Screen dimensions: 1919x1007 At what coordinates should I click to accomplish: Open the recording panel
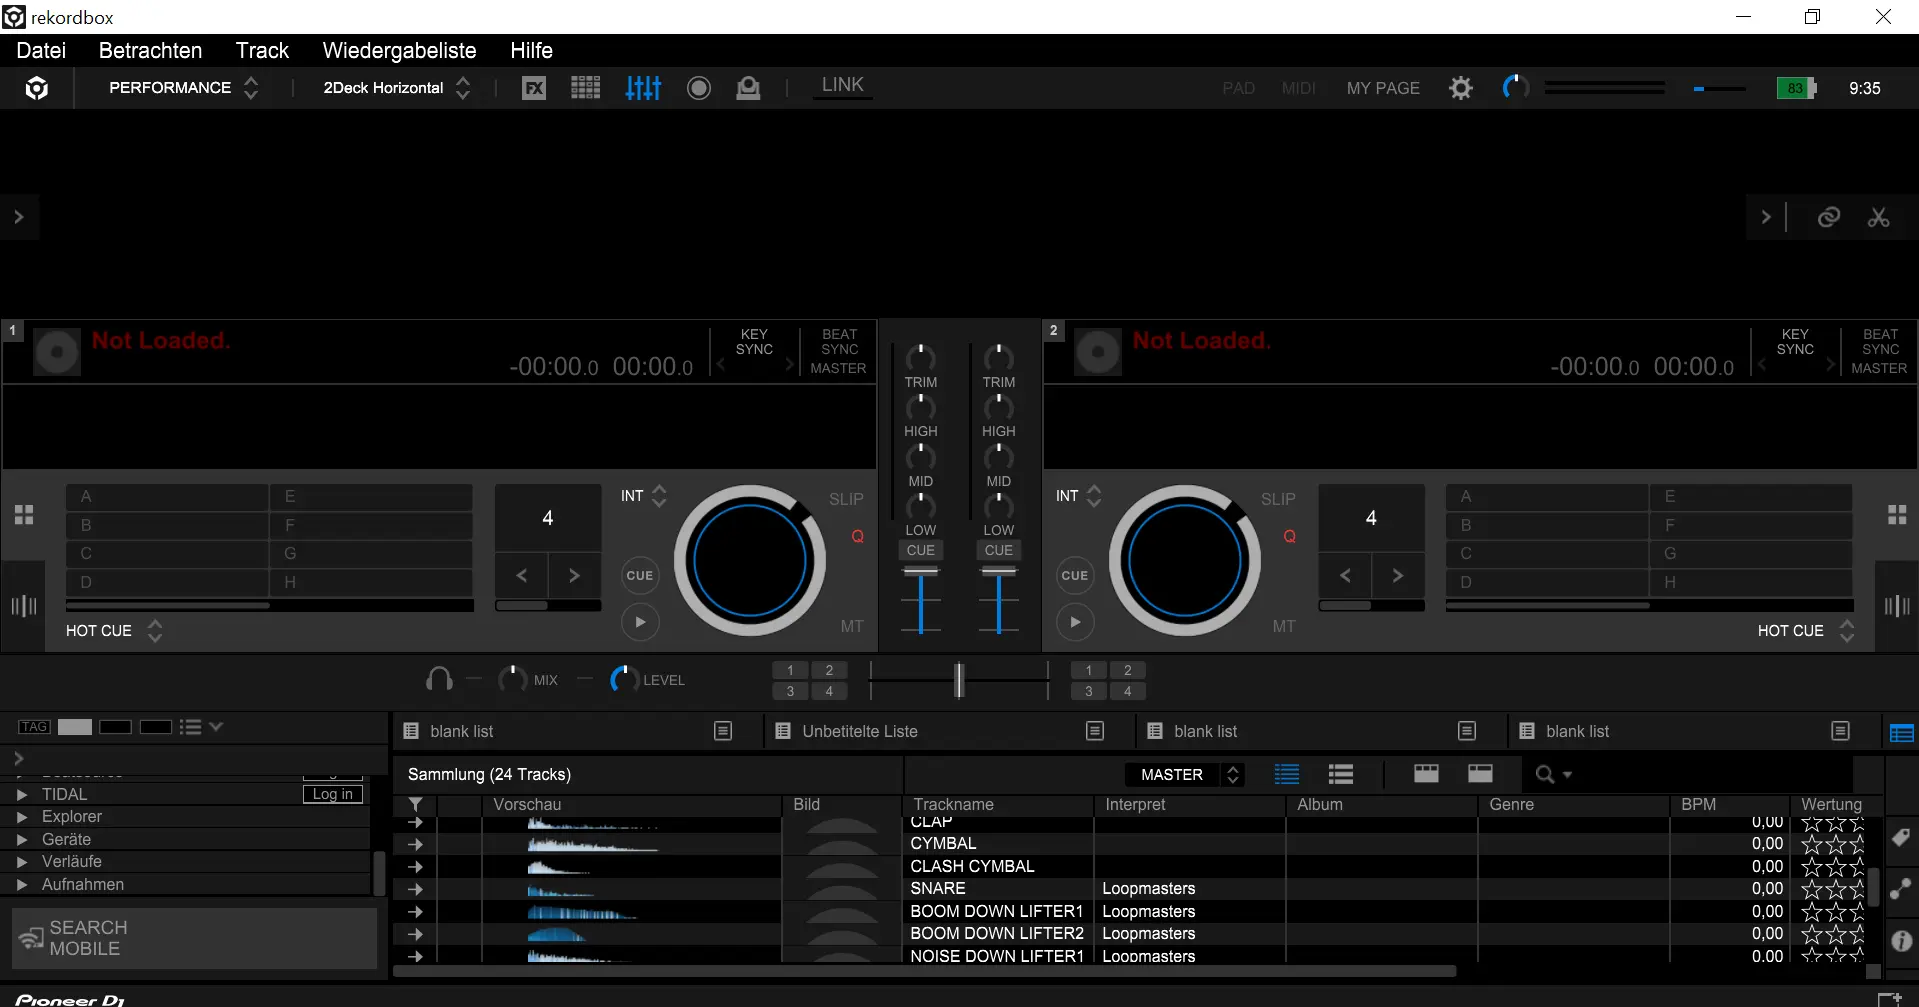(x=699, y=88)
